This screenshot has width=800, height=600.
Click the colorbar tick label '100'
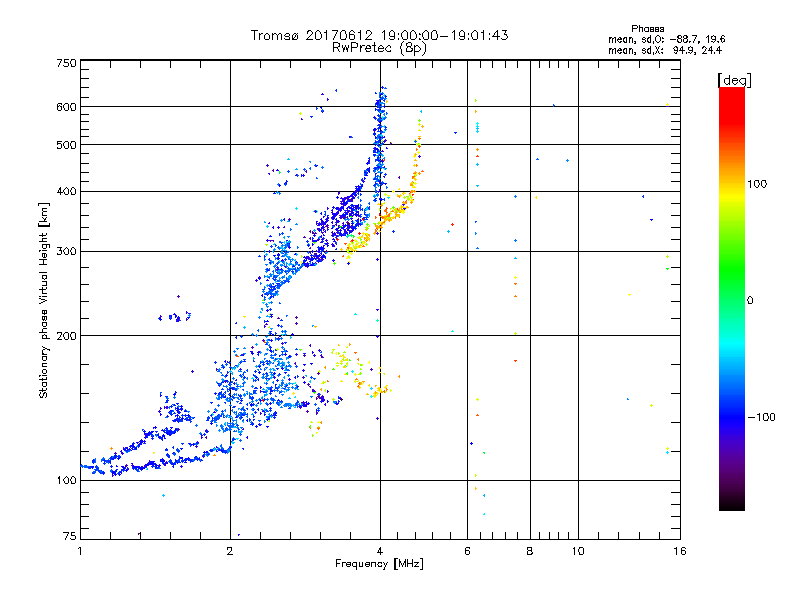(x=757, y=184)
